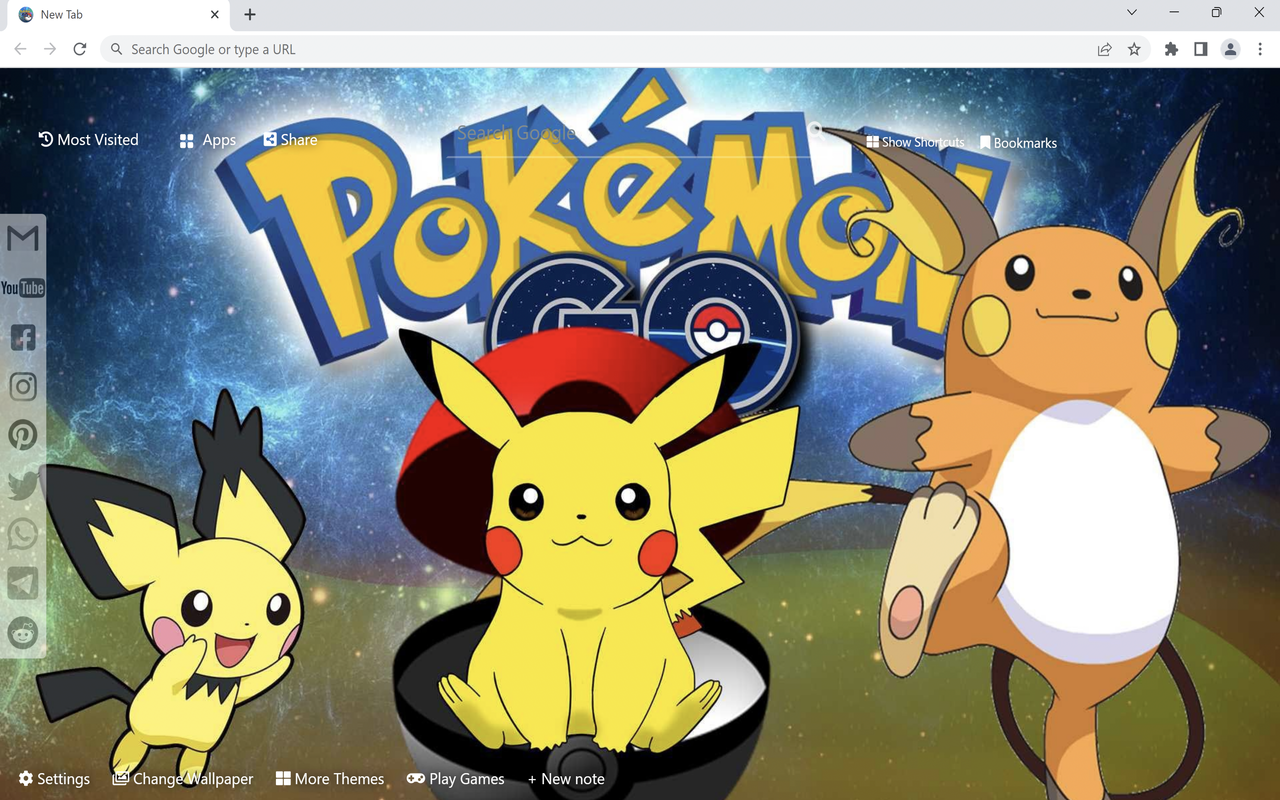Viewport: 1280px width, 800px height.
Task: Click the search magnifier icon on page
Action: [x=816, y=132]
